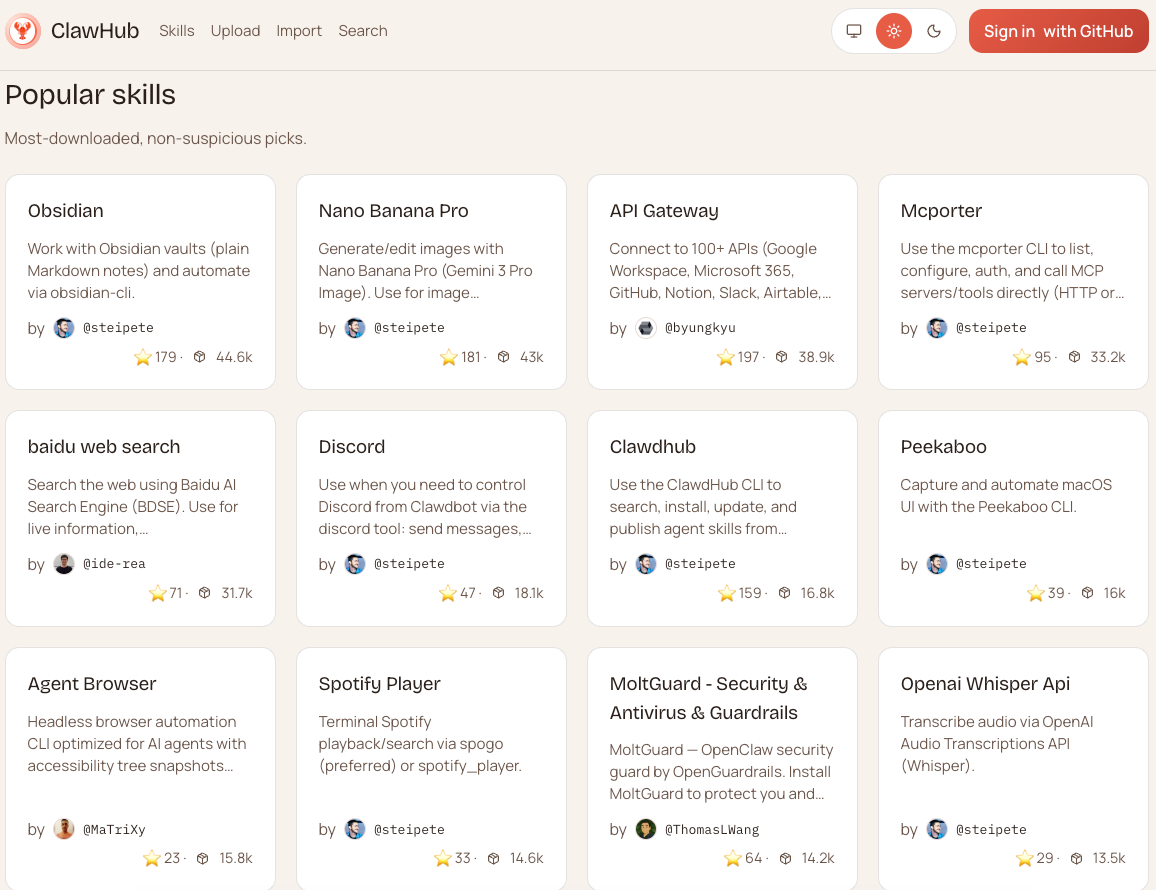Viewport: 1156px width, 890px height.
Task: Click download cube icon on Nano Banana Pro
Action: click(504, 357)
